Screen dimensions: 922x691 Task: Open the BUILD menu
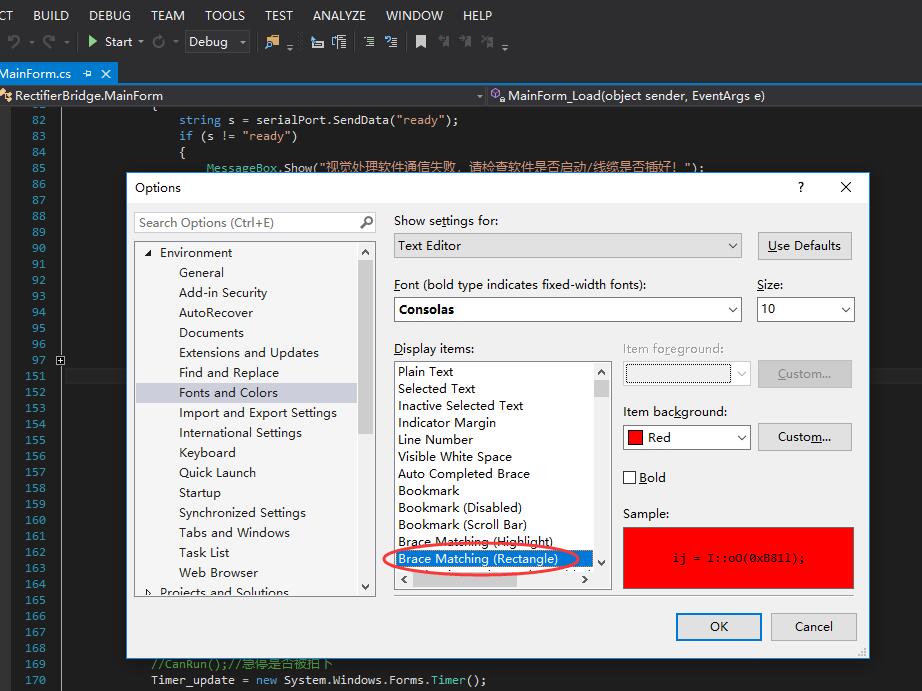click(x=51, y=15)
